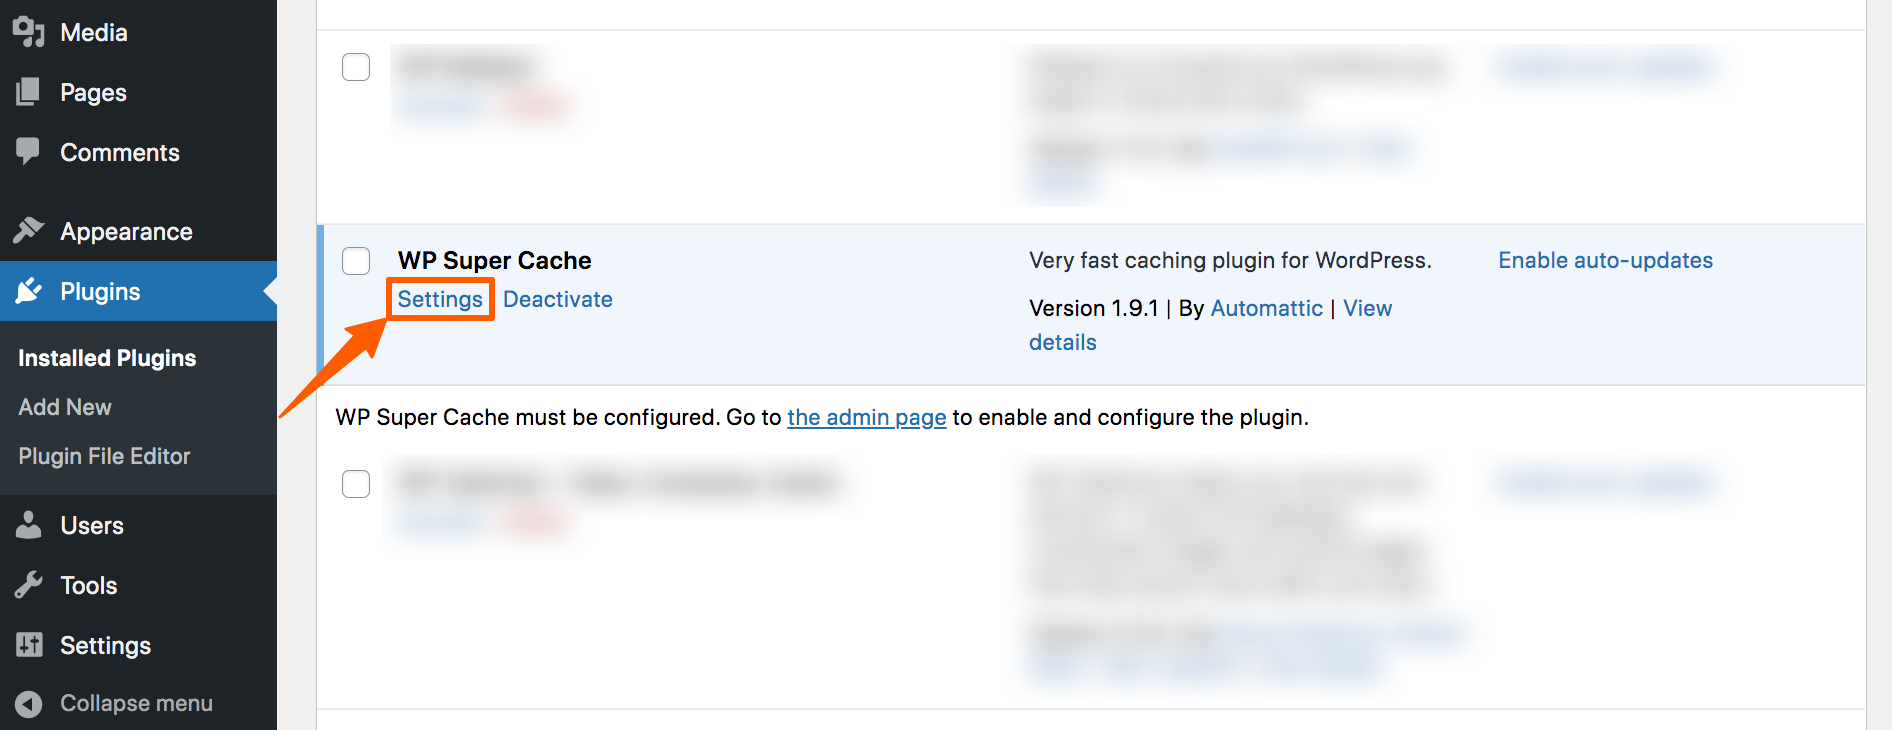Open the Plugin File Editor
Screen dimensions: 1892x730
coord(104,456)
